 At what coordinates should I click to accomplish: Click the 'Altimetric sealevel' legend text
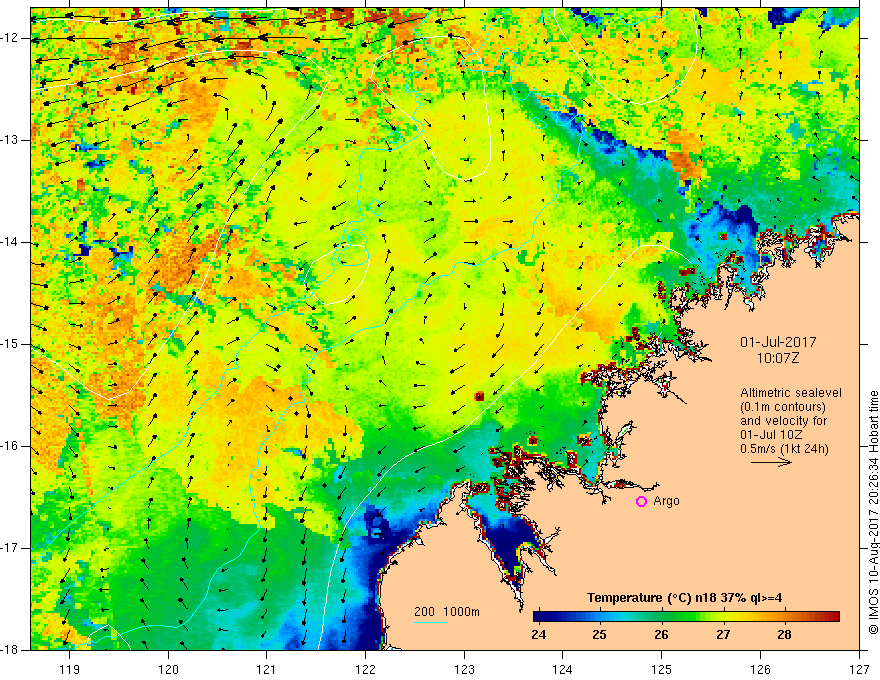pyautogui.click(x=791, y=393)
